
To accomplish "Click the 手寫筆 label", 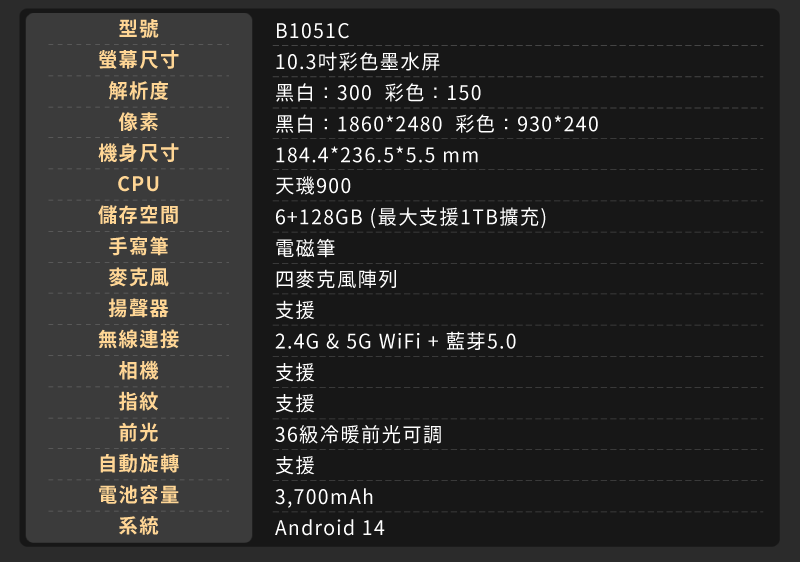I will pos(139,246).
